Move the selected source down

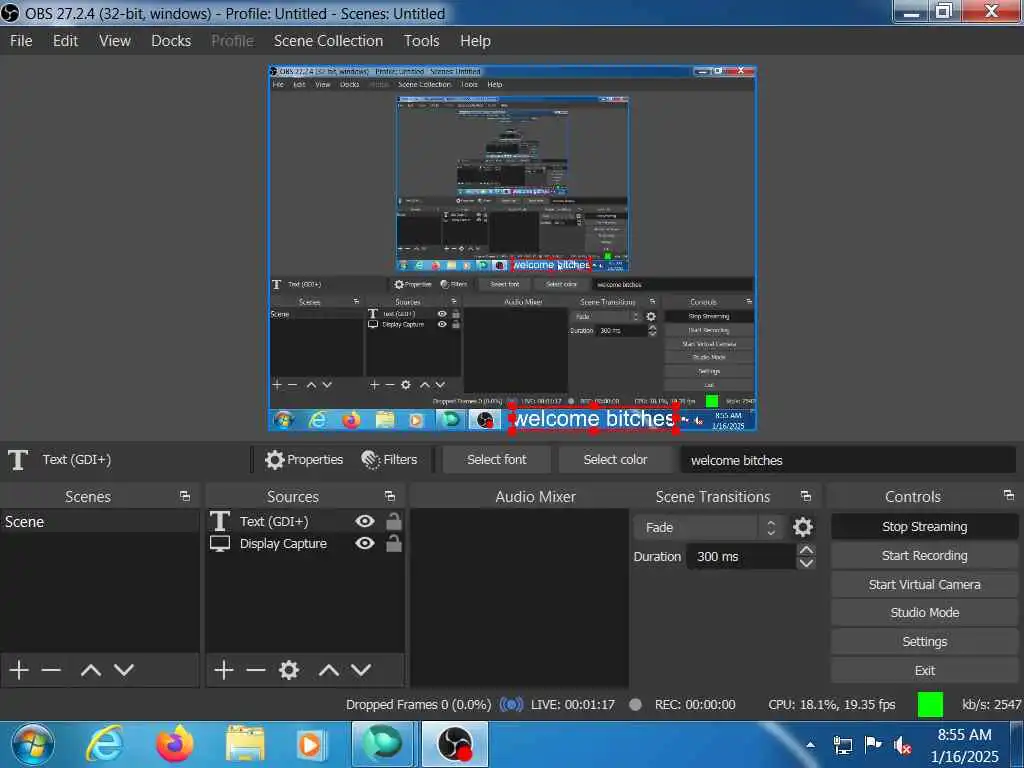[x=361, y=670]
